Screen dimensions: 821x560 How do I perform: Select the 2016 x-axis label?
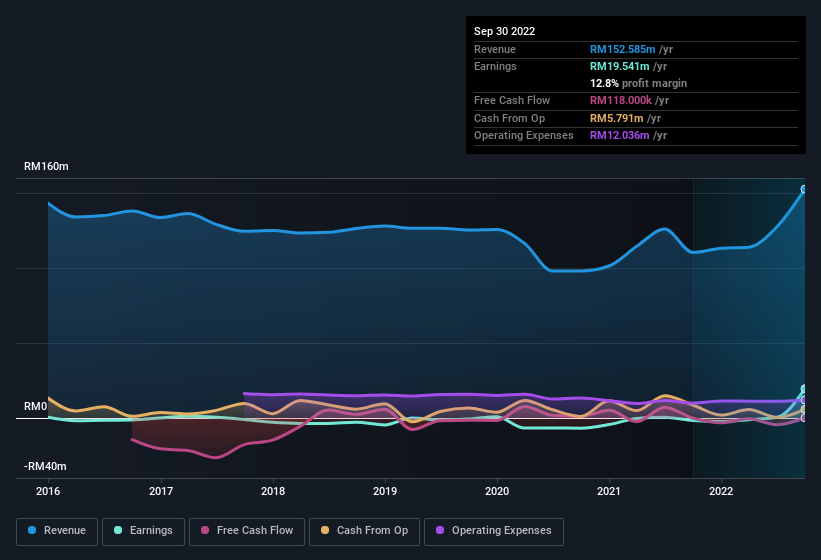pyautogui.click(x=48, y=491)
